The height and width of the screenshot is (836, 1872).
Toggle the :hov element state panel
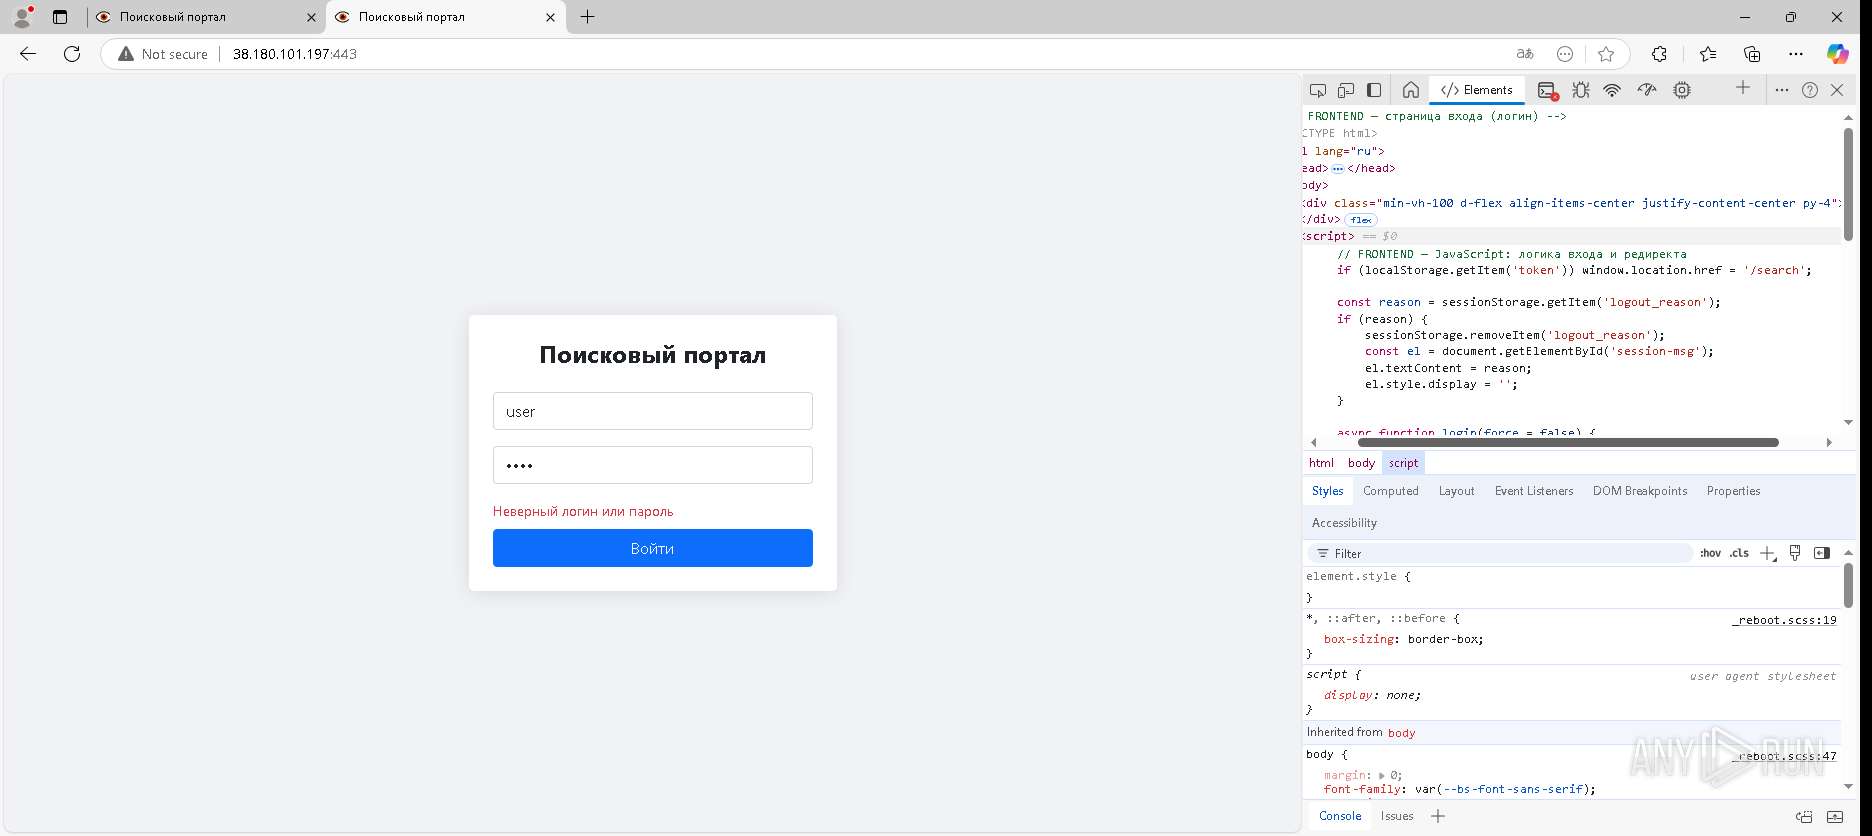point(1710,553)
